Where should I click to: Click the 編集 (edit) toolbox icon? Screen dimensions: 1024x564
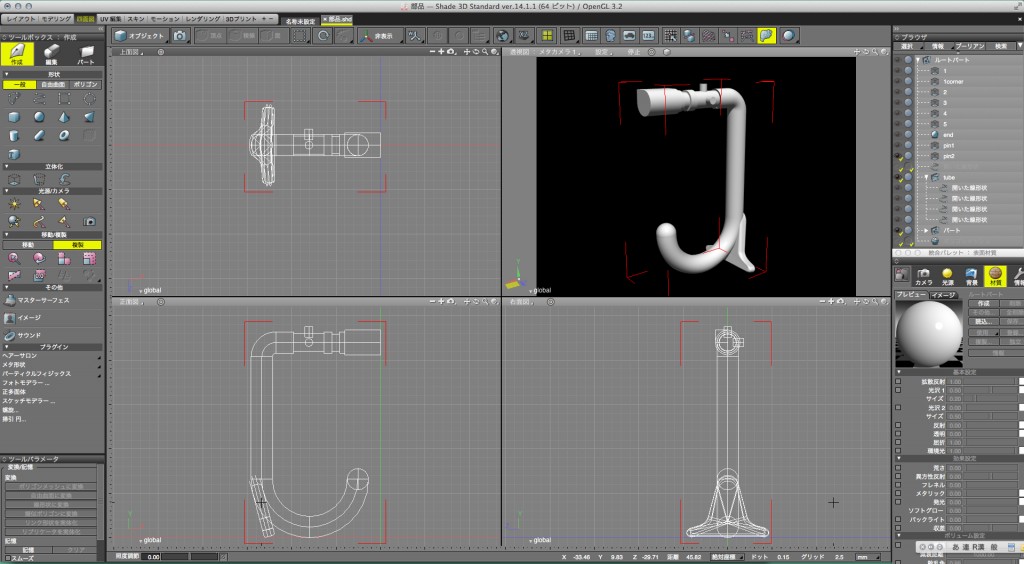[x=52, y=54]
